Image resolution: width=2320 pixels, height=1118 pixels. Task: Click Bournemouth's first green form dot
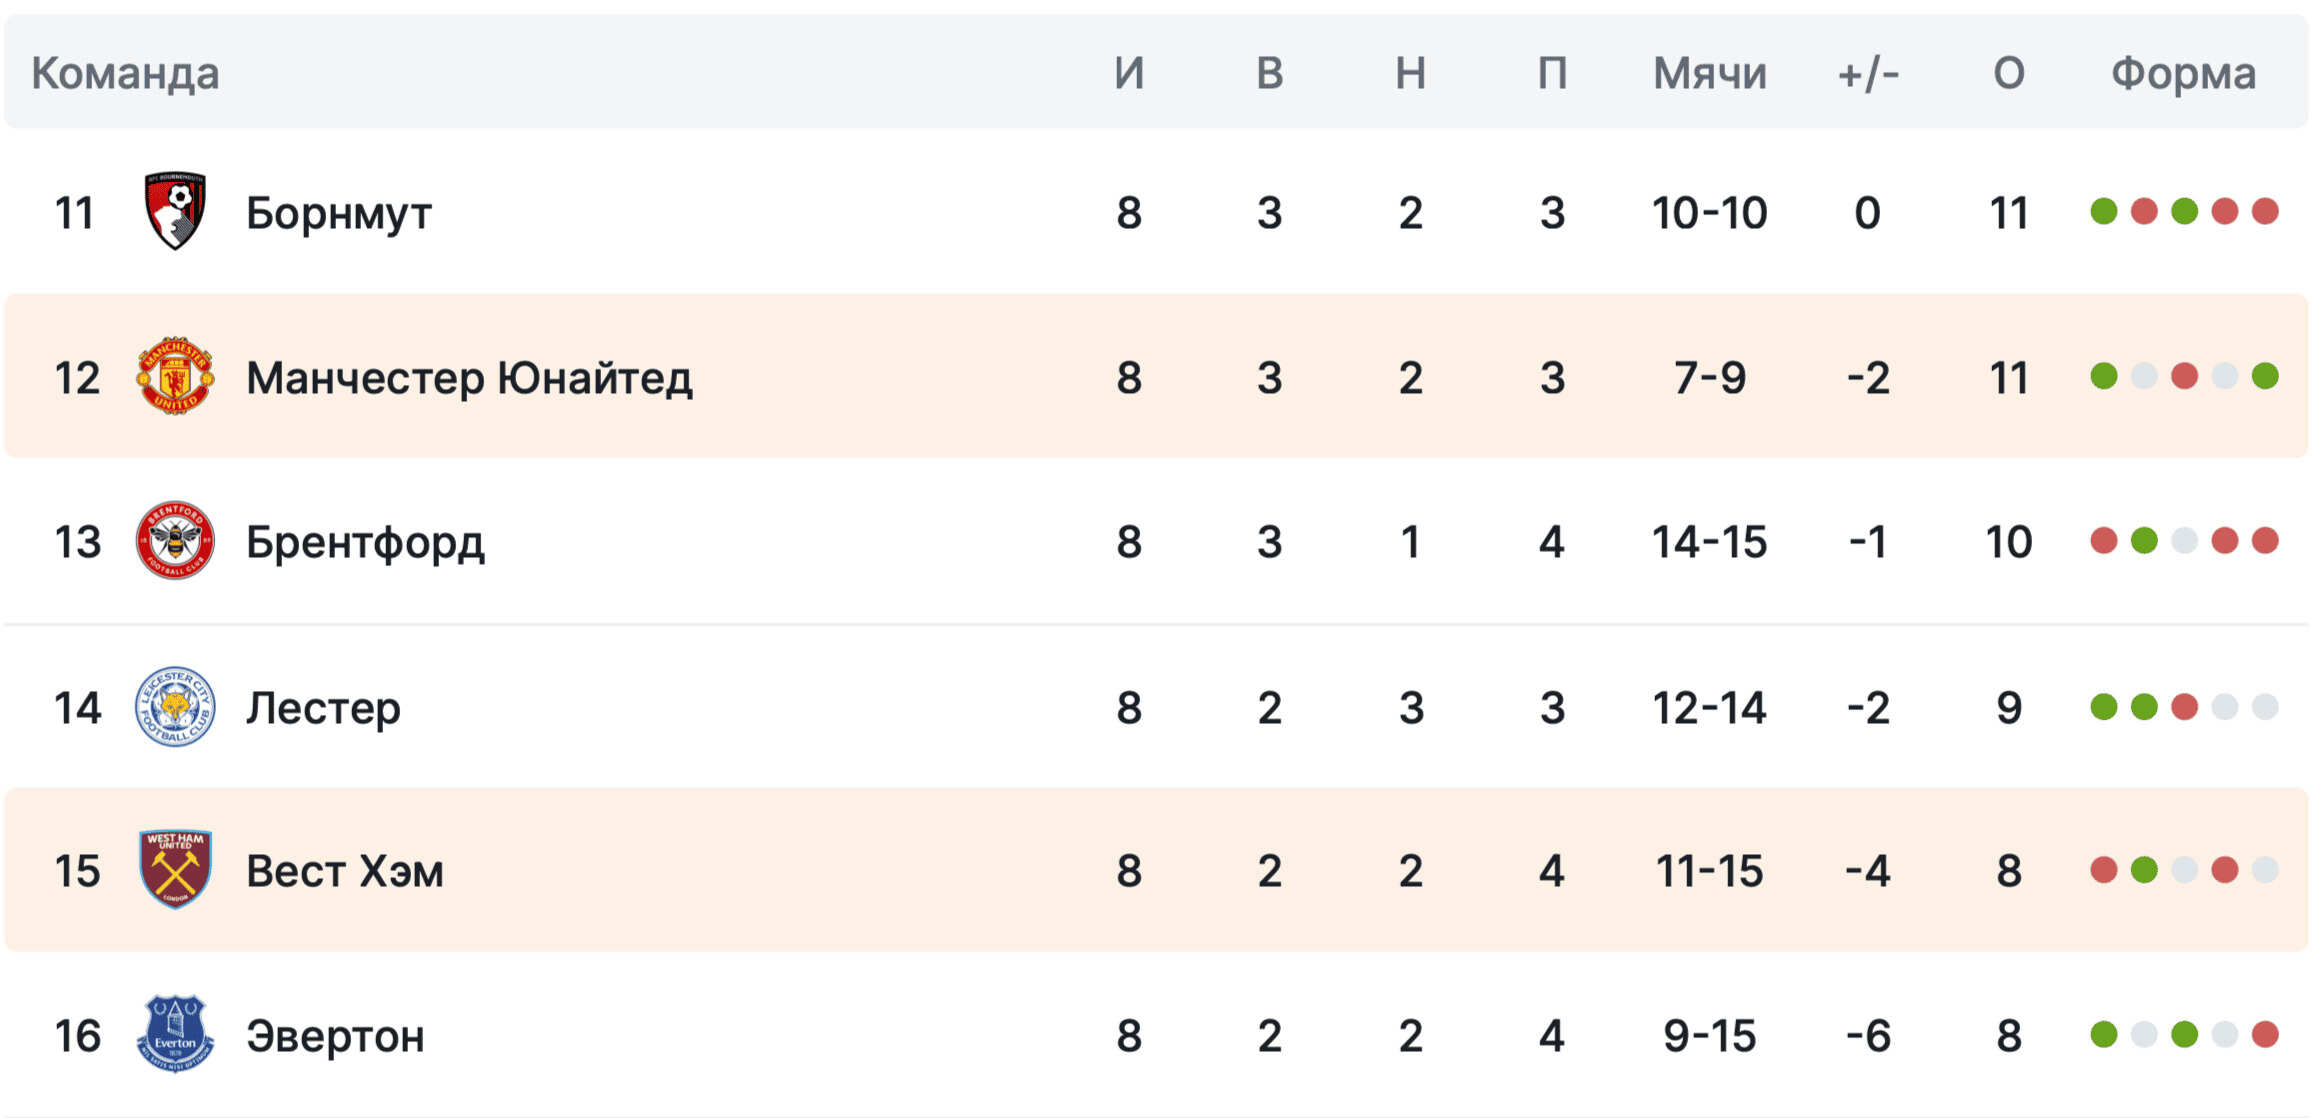(x=2104, y=211)
